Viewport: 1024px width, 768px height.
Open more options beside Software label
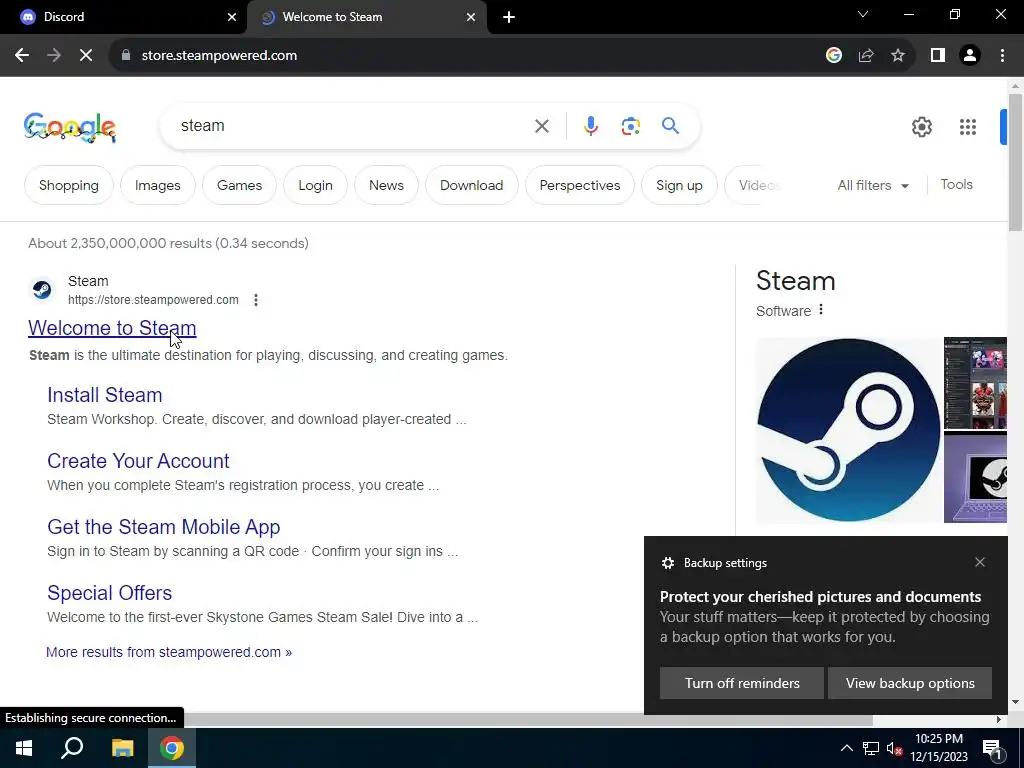tap(821, 310)
